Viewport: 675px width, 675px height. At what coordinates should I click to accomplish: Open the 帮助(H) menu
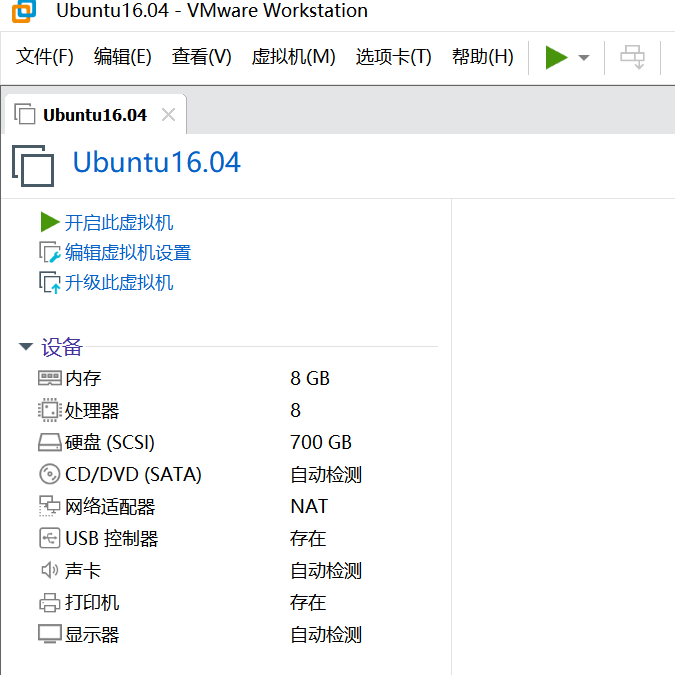tap(483, 57)
